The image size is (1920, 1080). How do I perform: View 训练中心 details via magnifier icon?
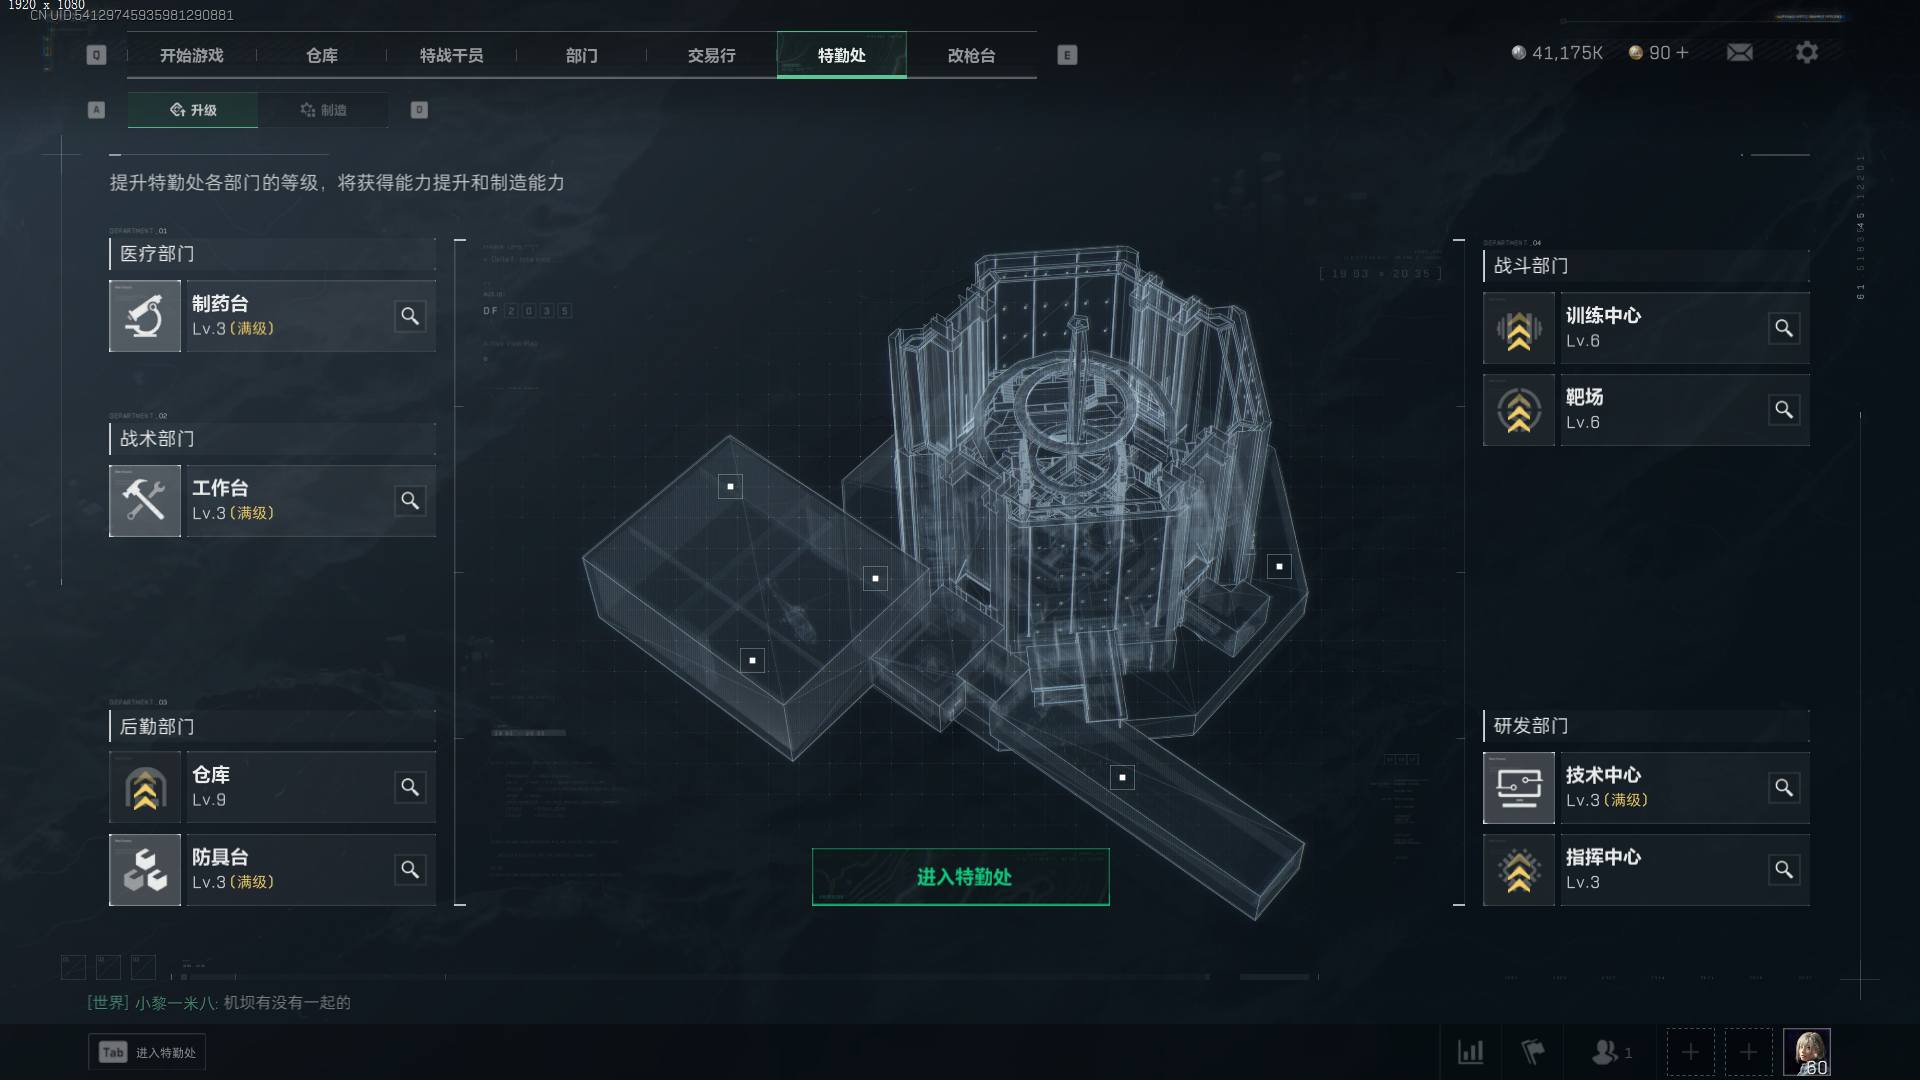(x=1784, y=328)
